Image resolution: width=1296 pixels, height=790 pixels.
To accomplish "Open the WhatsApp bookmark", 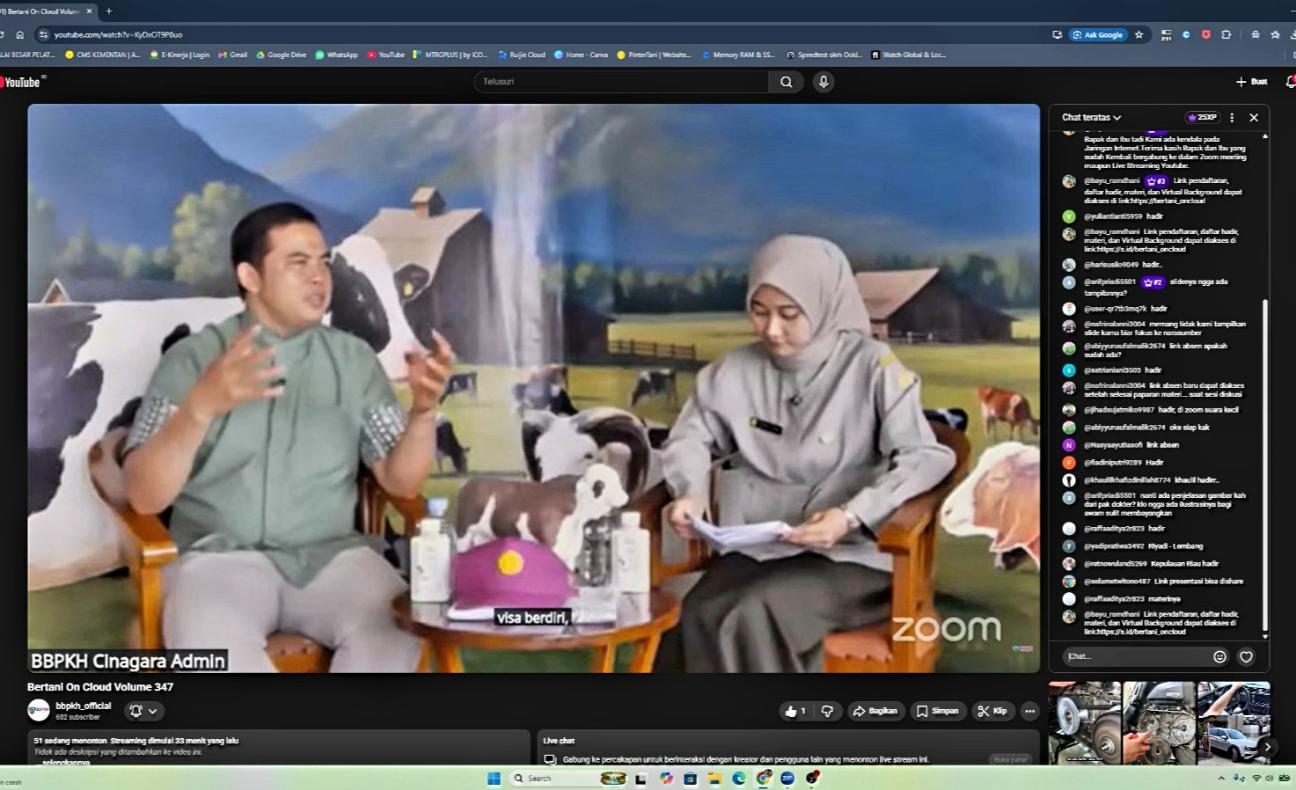I will tap(336, 55).
